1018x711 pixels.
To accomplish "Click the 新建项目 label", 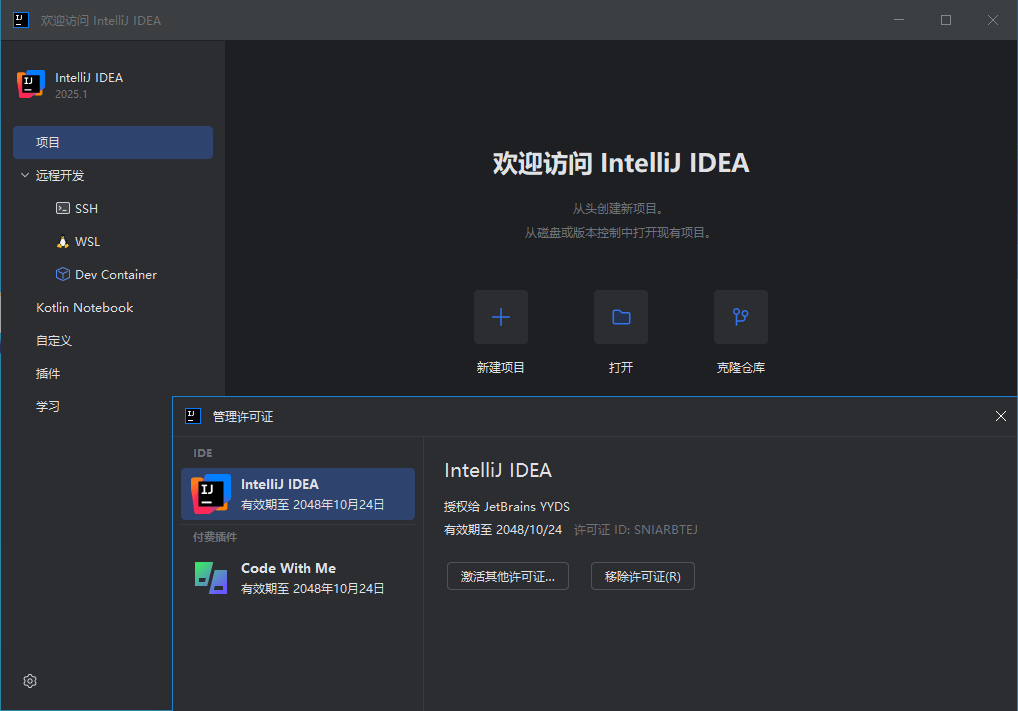I will [x=501, y=368].
